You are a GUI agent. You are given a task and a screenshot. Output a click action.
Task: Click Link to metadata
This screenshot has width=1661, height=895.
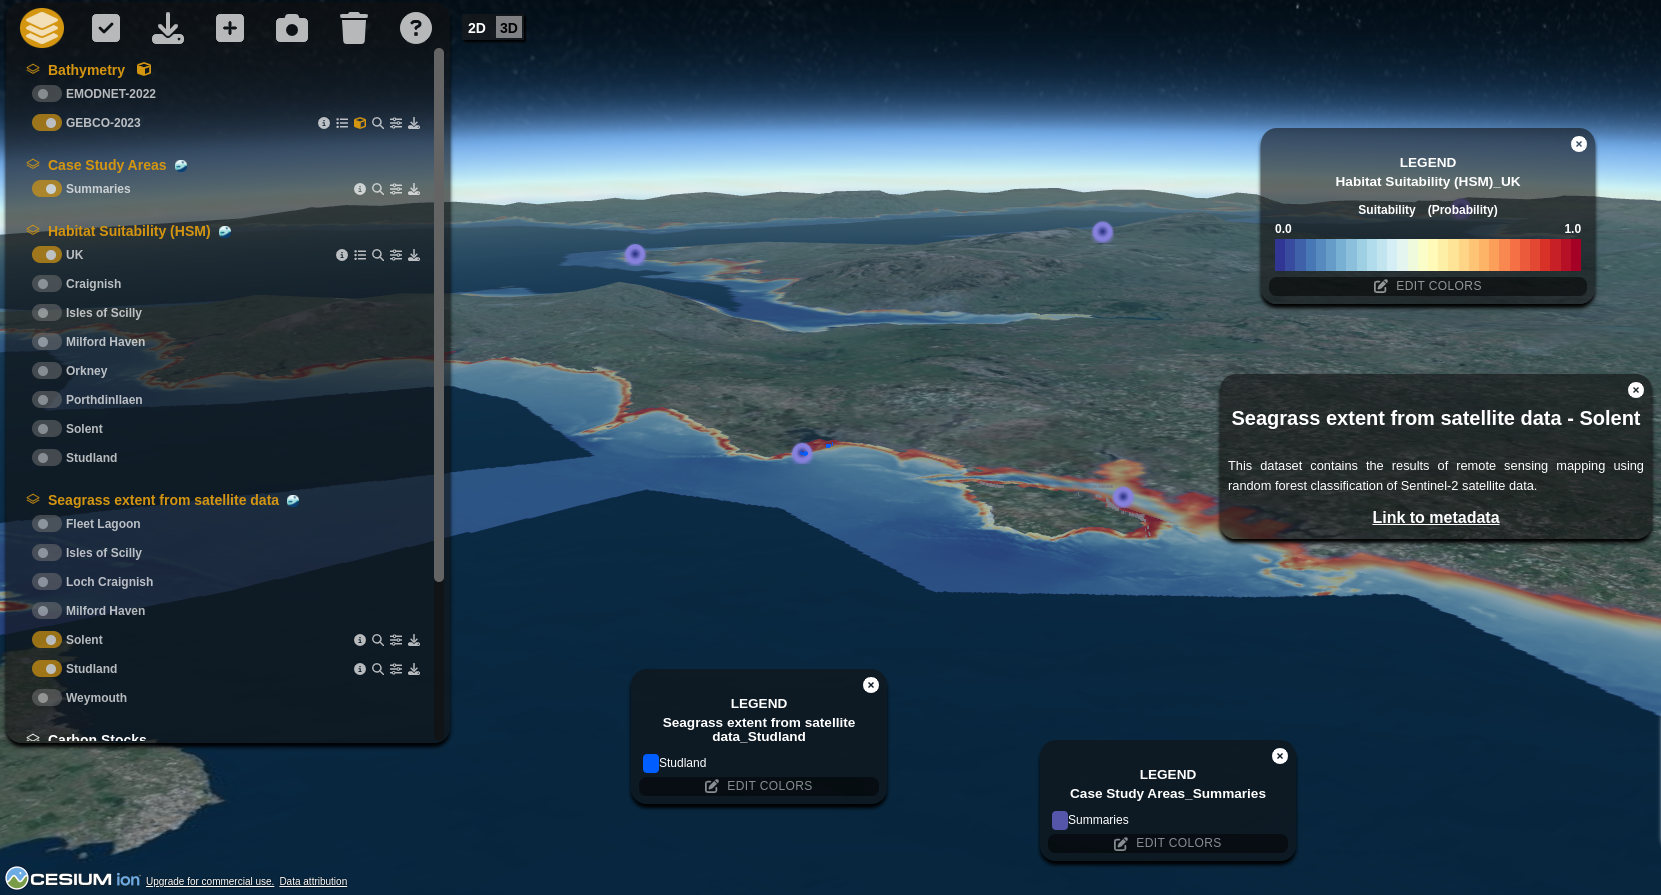point(1435,517)
